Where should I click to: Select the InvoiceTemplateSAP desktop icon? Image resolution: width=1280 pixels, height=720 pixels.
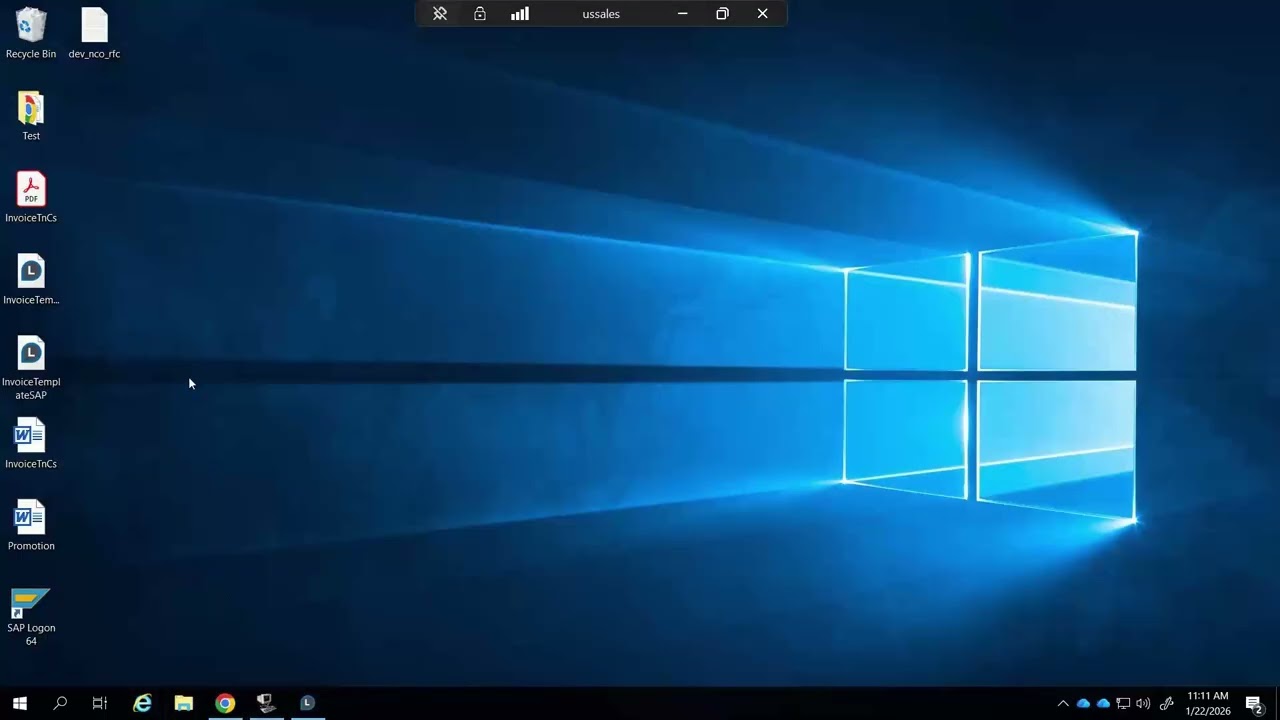pyautogui.click(x=31, y=368)
